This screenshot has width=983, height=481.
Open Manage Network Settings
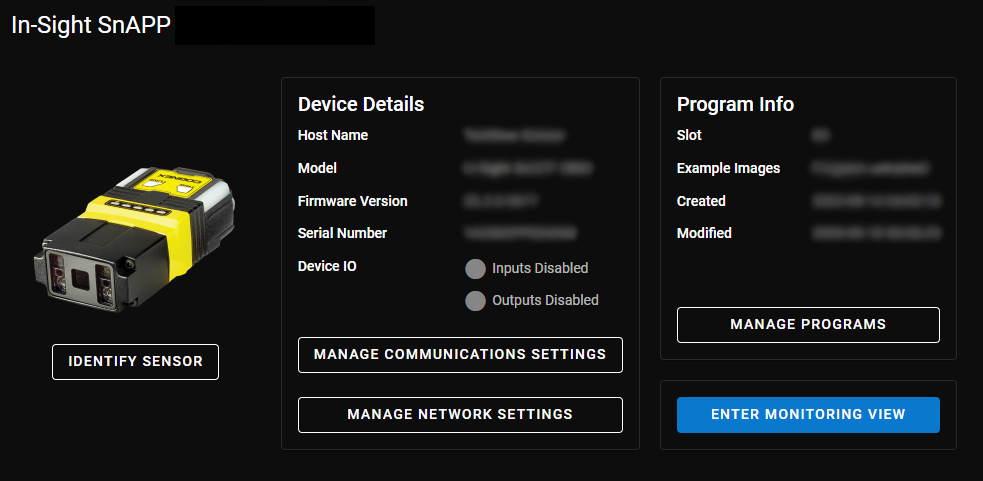[460, 415]
